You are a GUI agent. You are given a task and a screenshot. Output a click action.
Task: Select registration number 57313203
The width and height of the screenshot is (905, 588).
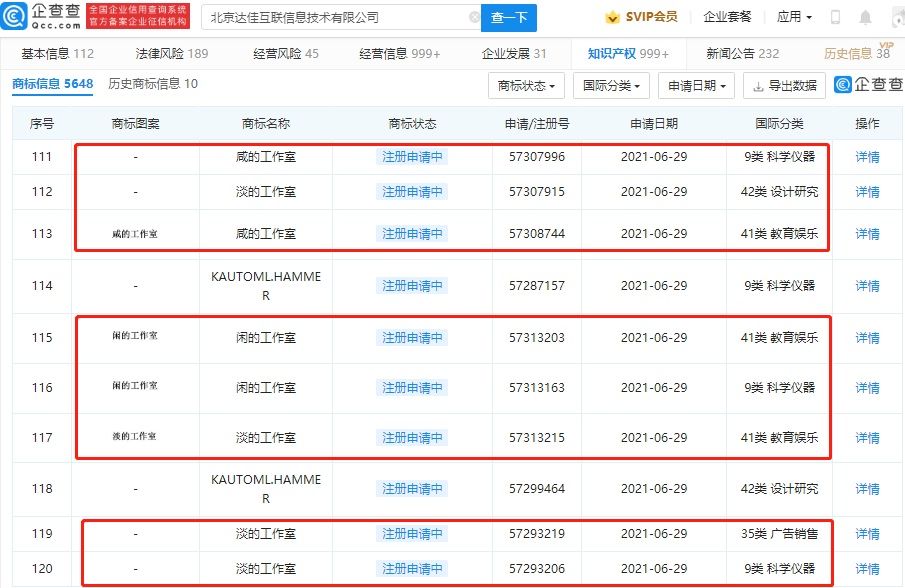(537, 338)
